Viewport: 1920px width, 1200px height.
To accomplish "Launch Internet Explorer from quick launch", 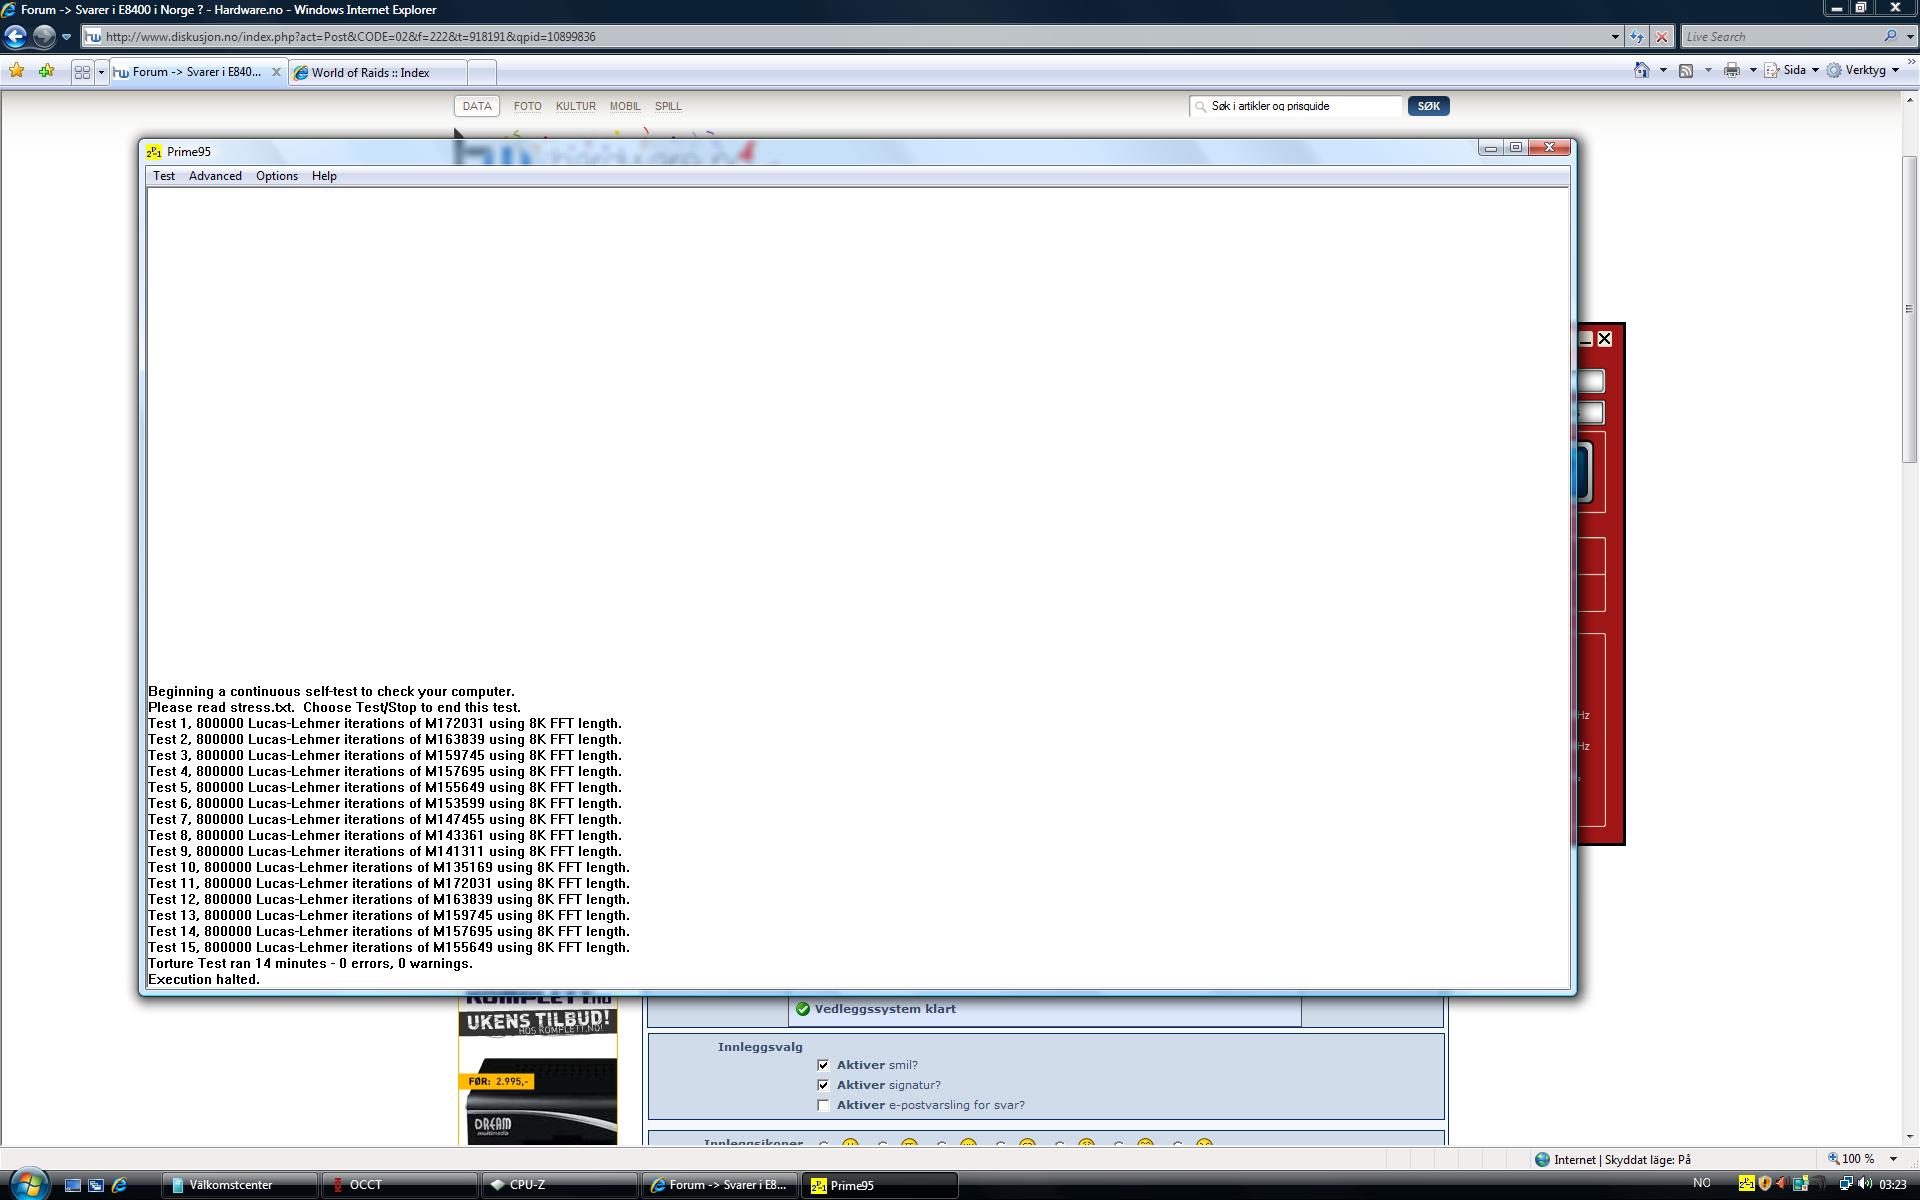I will click(x=119, y=1185).
